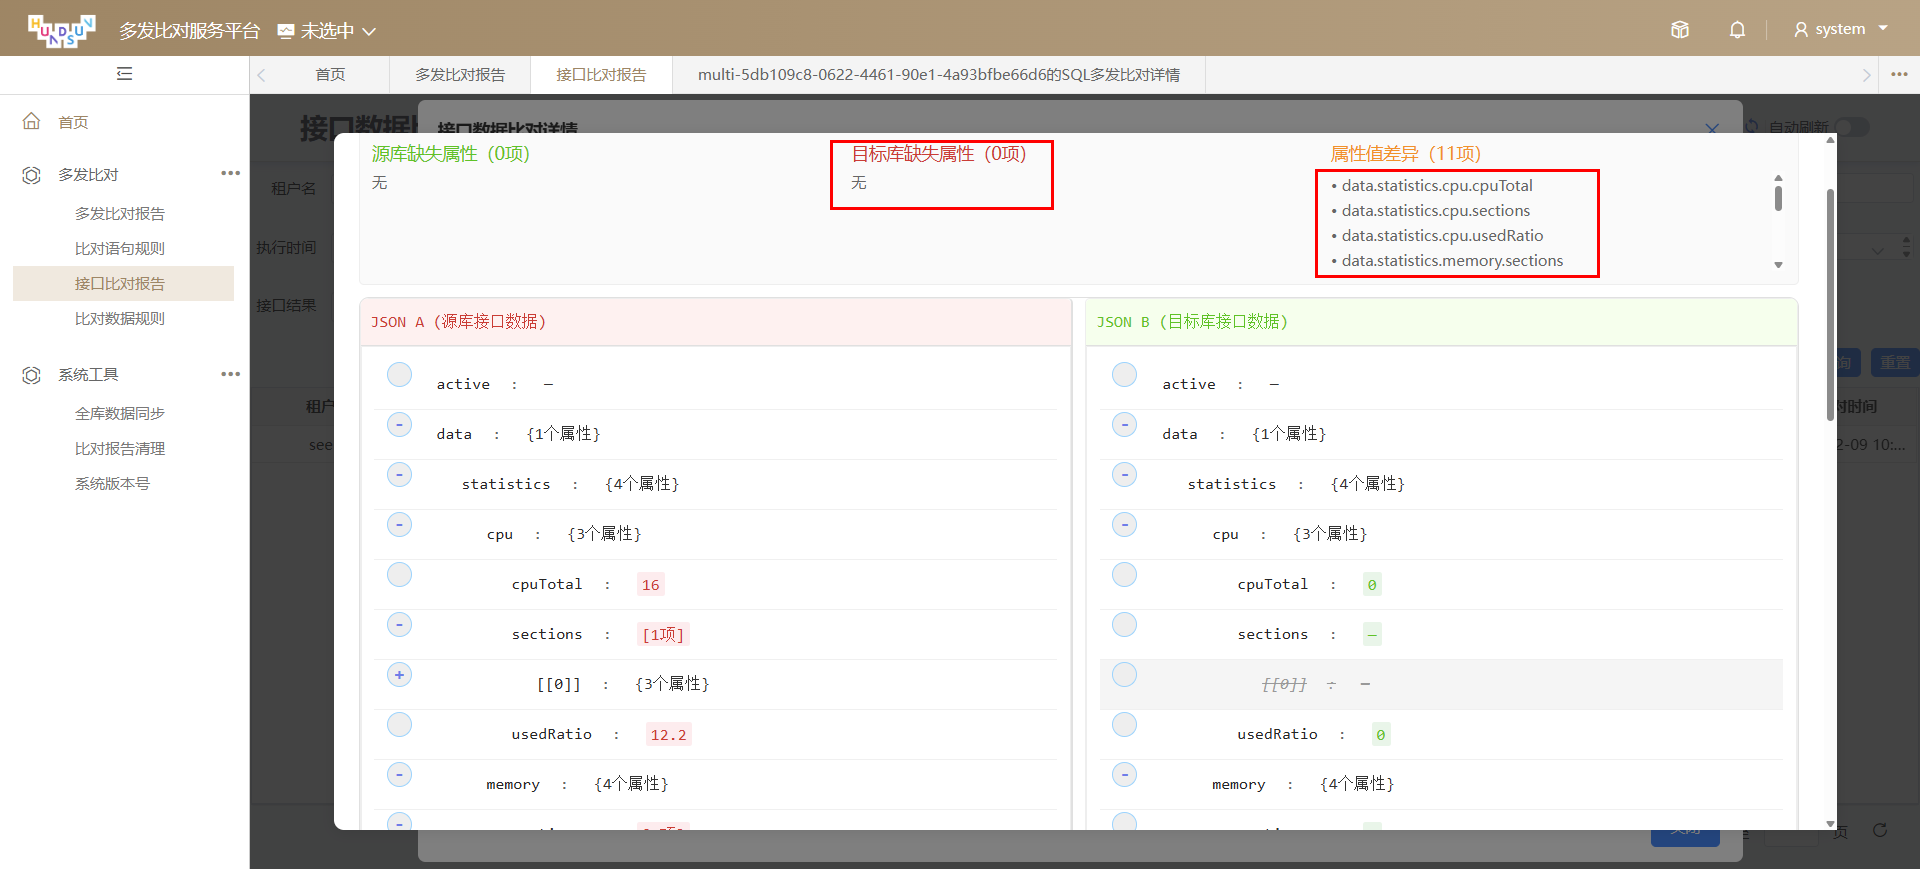
Task: Click the refresh icon at bottom right
Action: coord(1880,831)
